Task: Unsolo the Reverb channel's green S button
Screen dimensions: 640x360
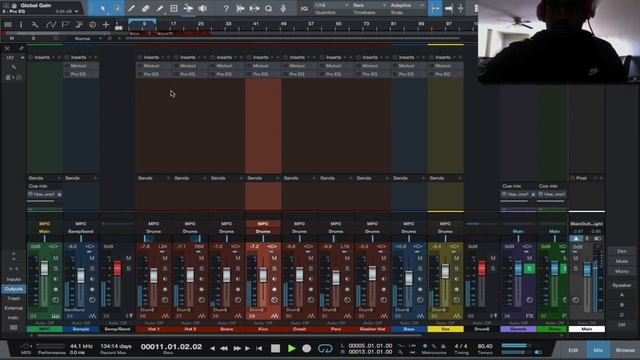Action: (x=529, y=268)
